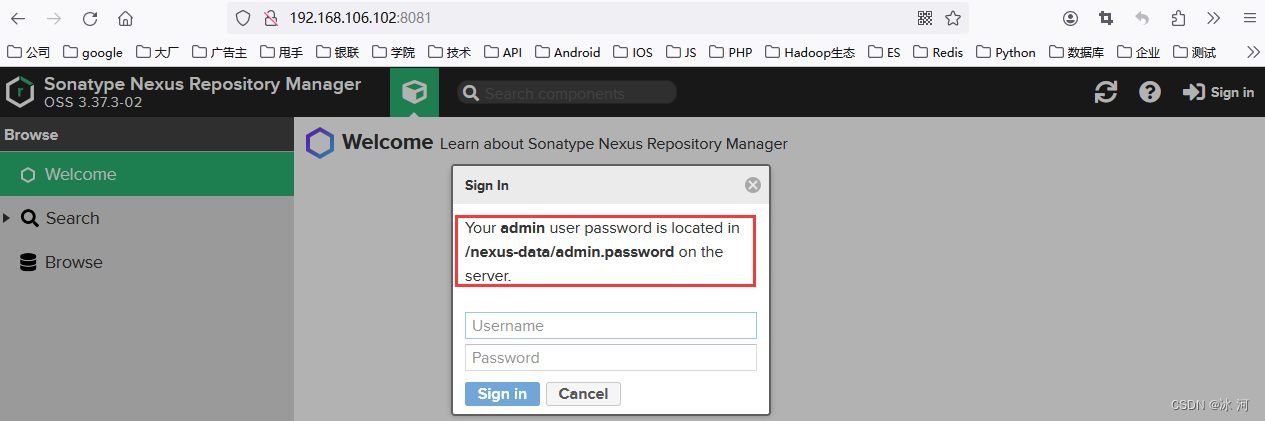The width and height of the screenshot is (1265, 421).
Task: Expand more toolbar tools chevron
Action: 1214,18
